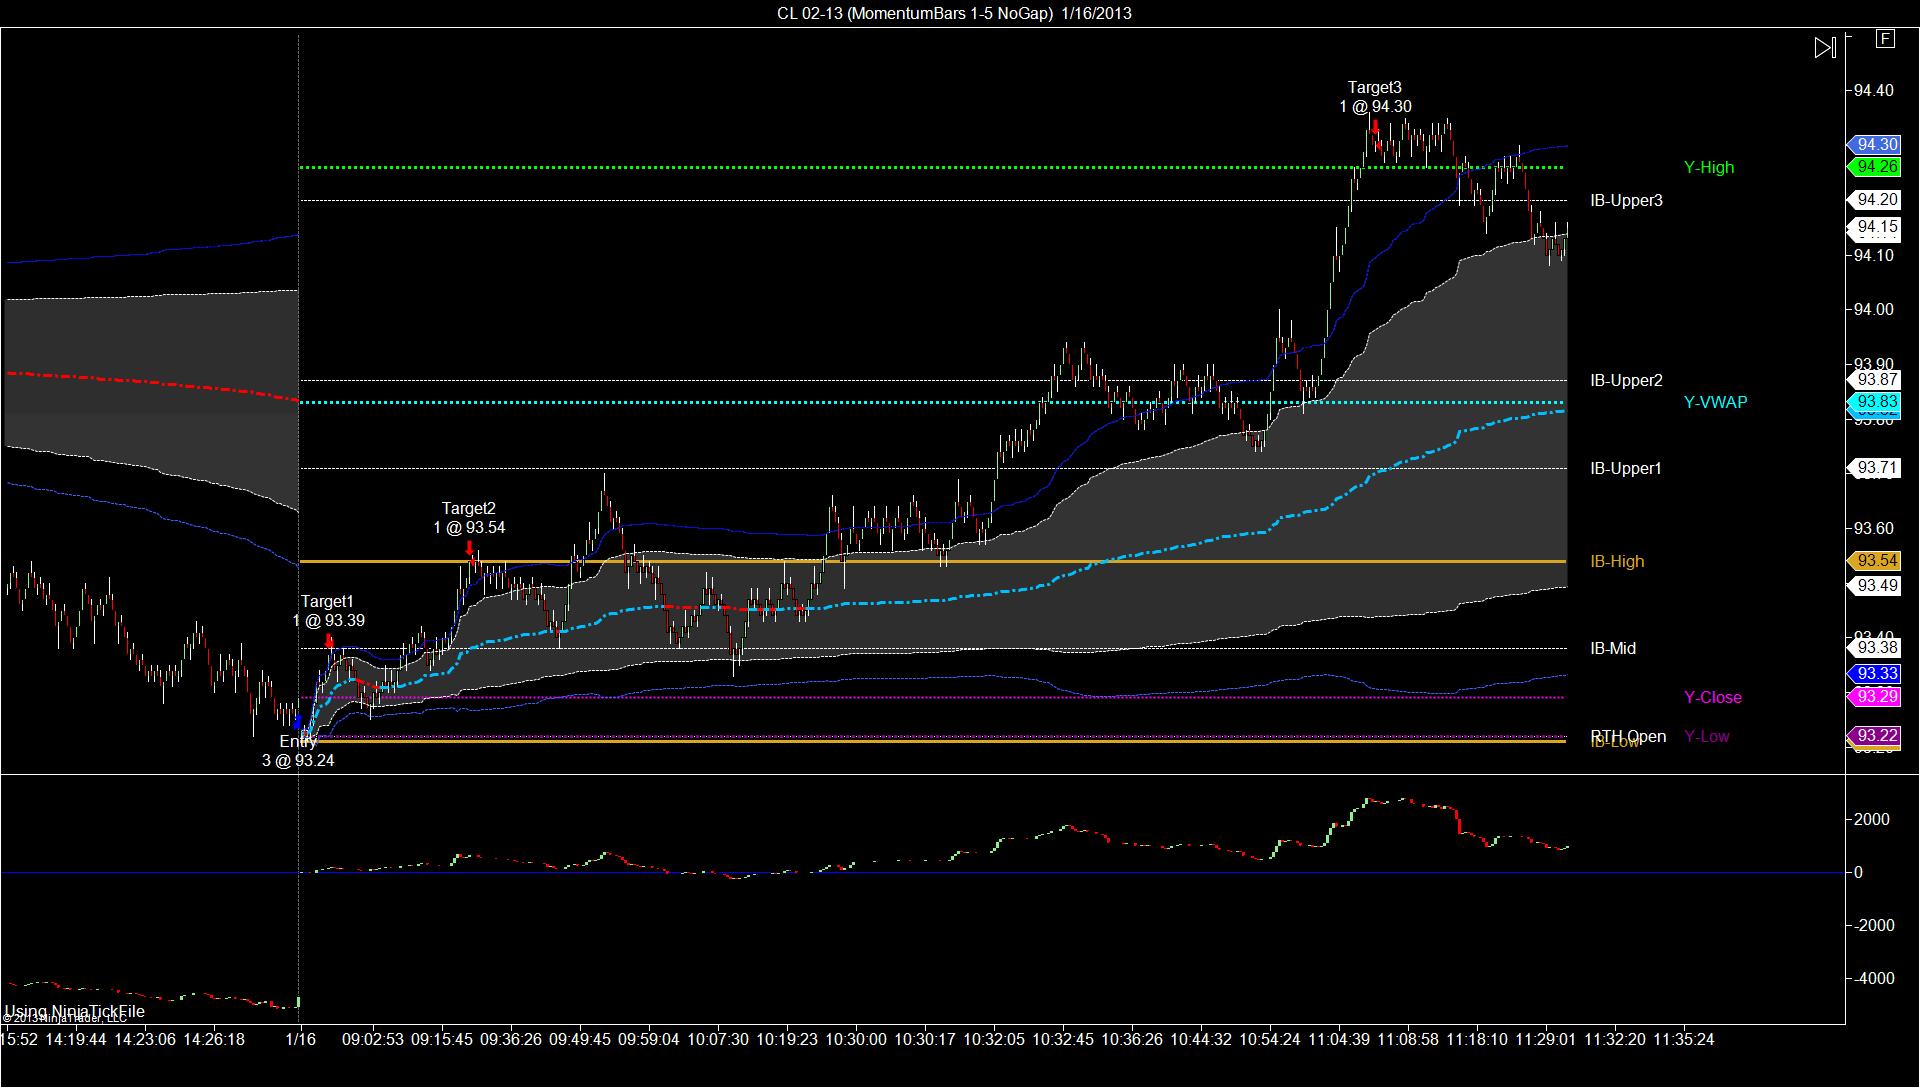Image resolution: width=1920 pixels, height=1088 pixels.
Task: Click the Target3 1 @ 94.30 execution label
Action: point(1375,97)
